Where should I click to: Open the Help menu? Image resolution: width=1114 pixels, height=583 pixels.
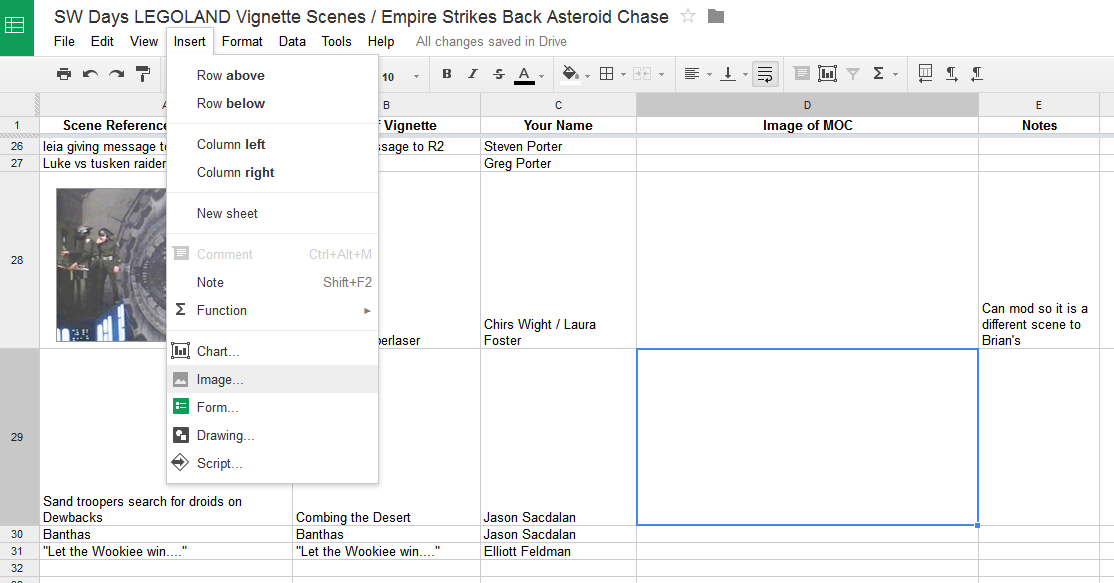click(381, 41)
